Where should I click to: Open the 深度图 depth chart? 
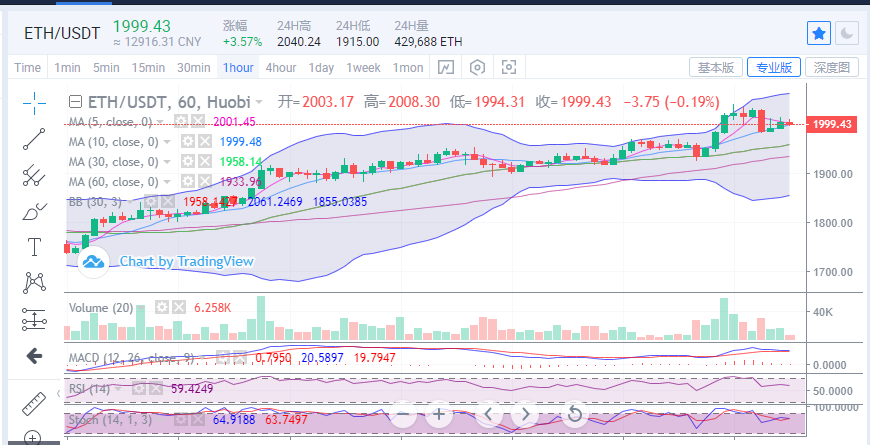click(x=832, y=68)
